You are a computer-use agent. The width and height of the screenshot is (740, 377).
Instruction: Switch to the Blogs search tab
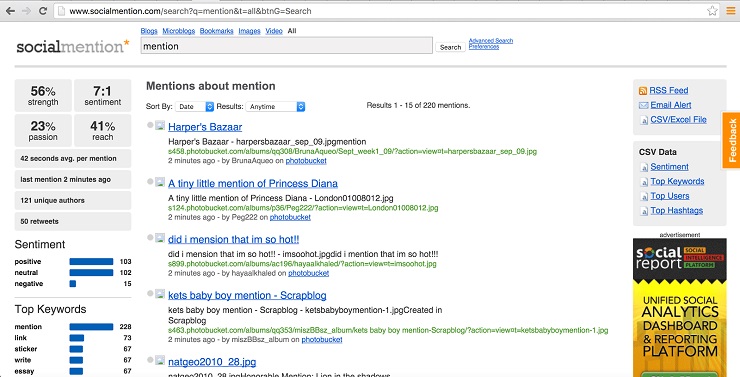pos(149,31)
